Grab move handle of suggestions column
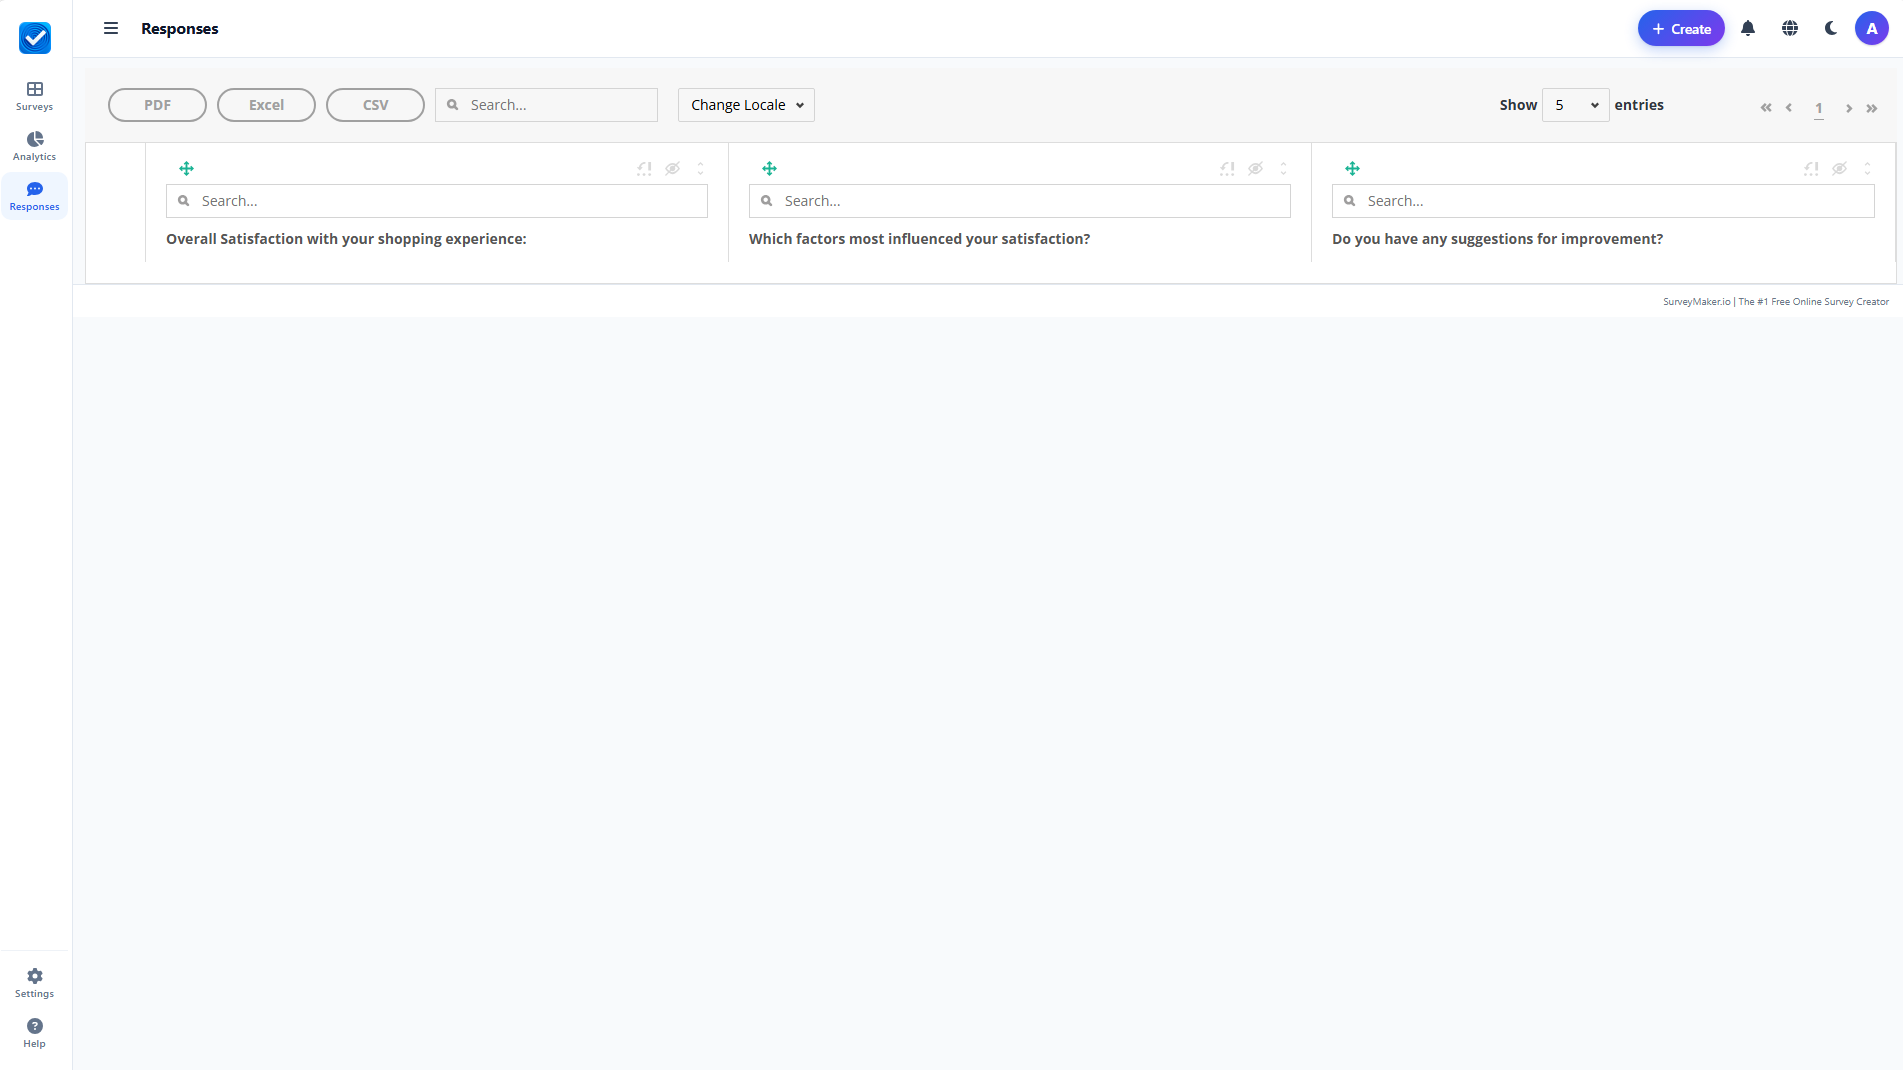The width and height of the screenshot is (1903, 1070). pos(1352,168)
